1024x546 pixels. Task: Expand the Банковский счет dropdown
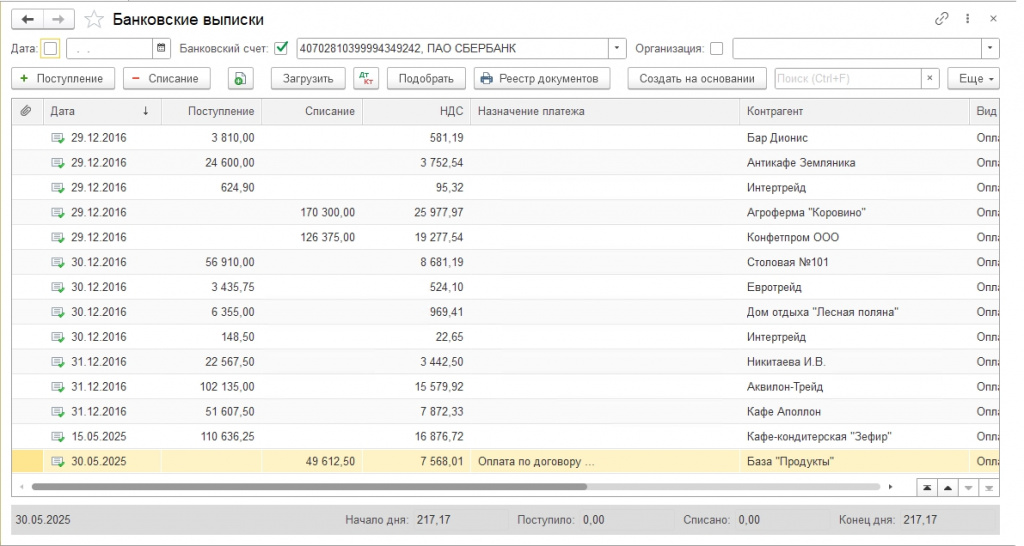pos(617,48)
